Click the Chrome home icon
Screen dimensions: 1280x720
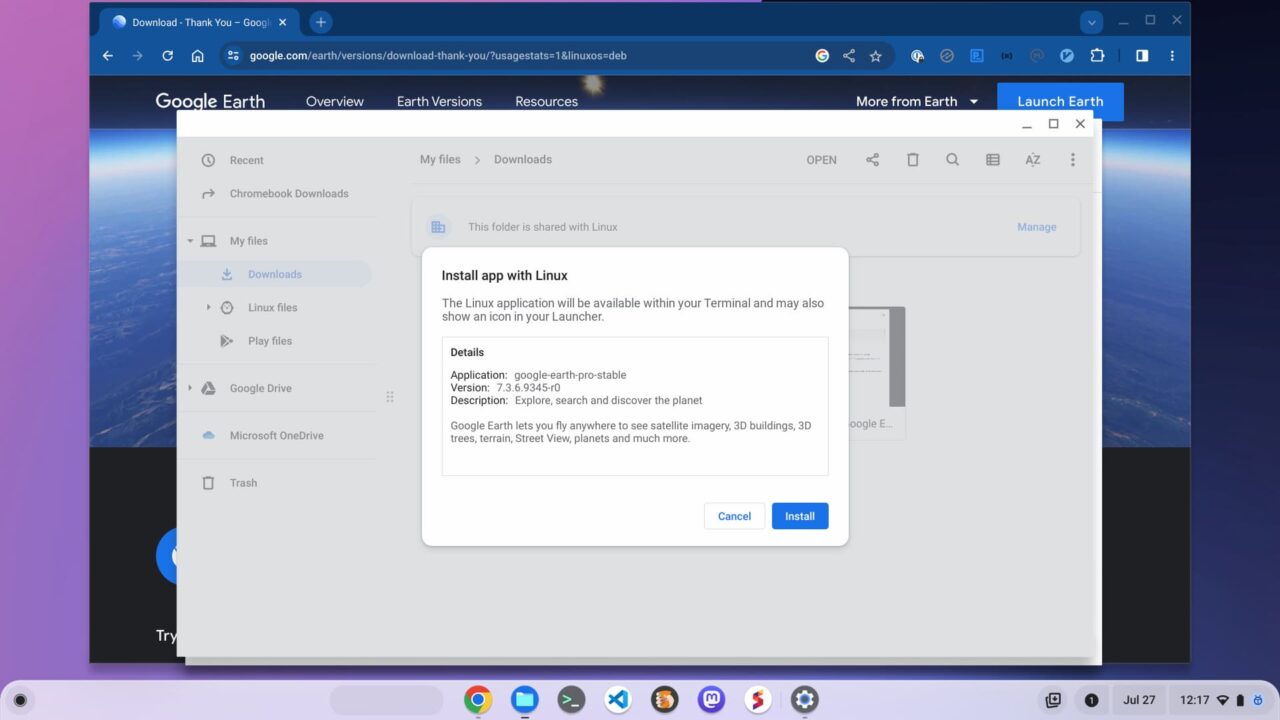[197, 56]
